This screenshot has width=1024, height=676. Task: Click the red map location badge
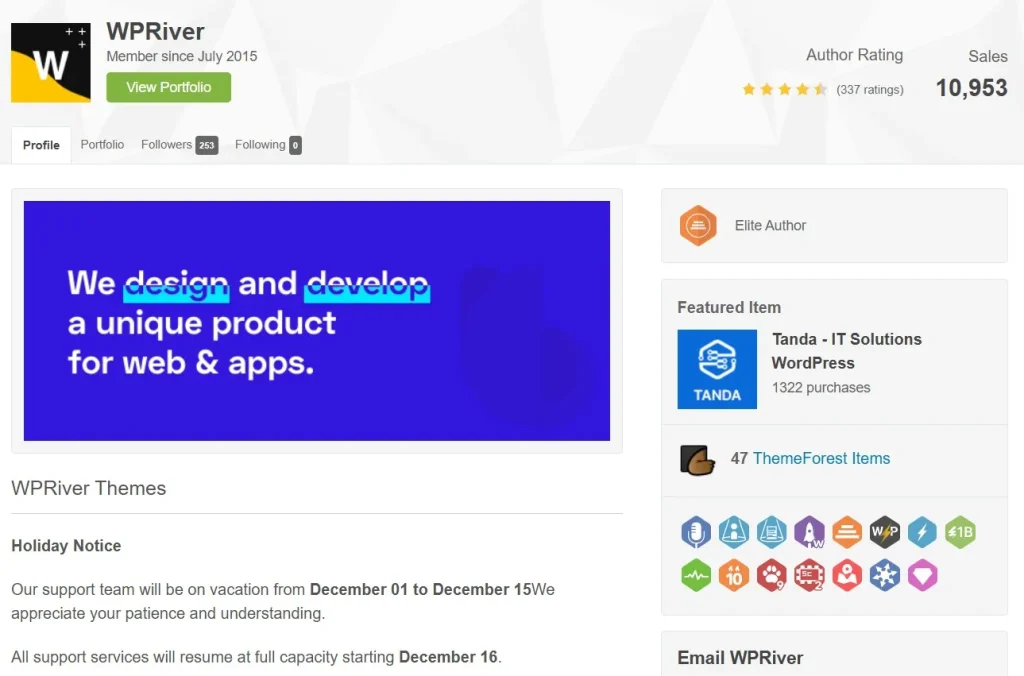click(847, 575)
